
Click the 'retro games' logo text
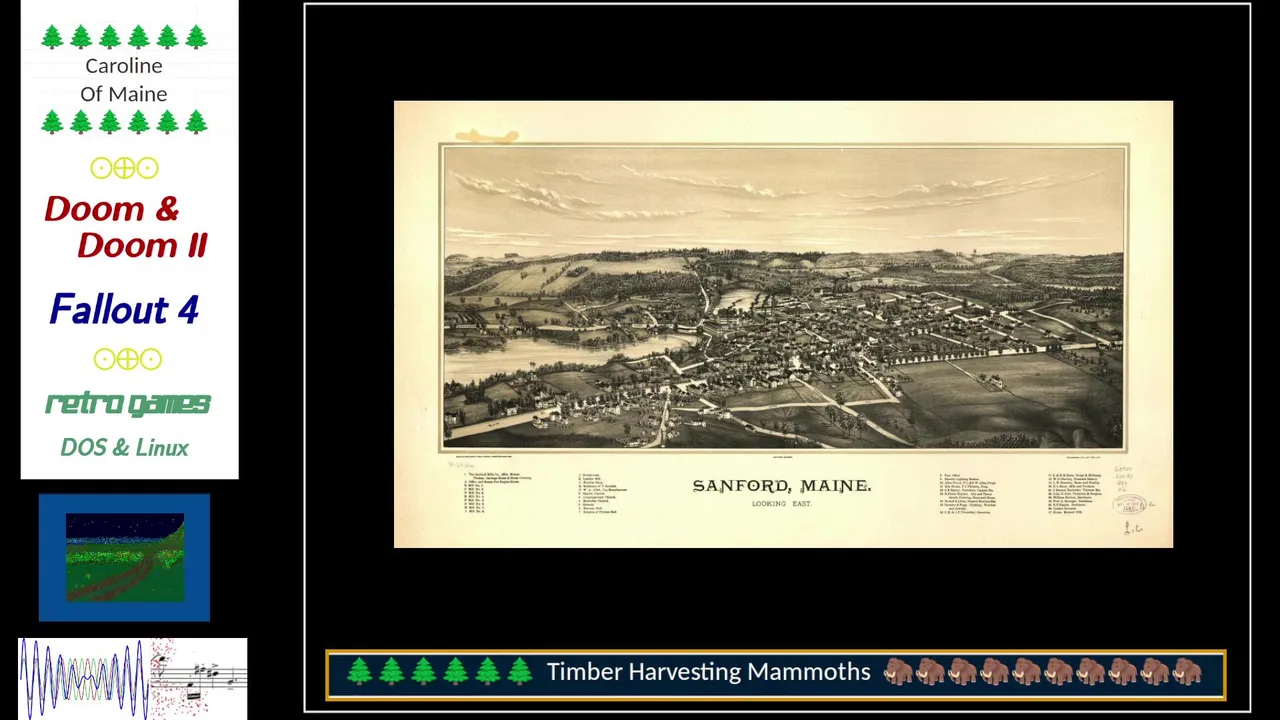(127, 403)
